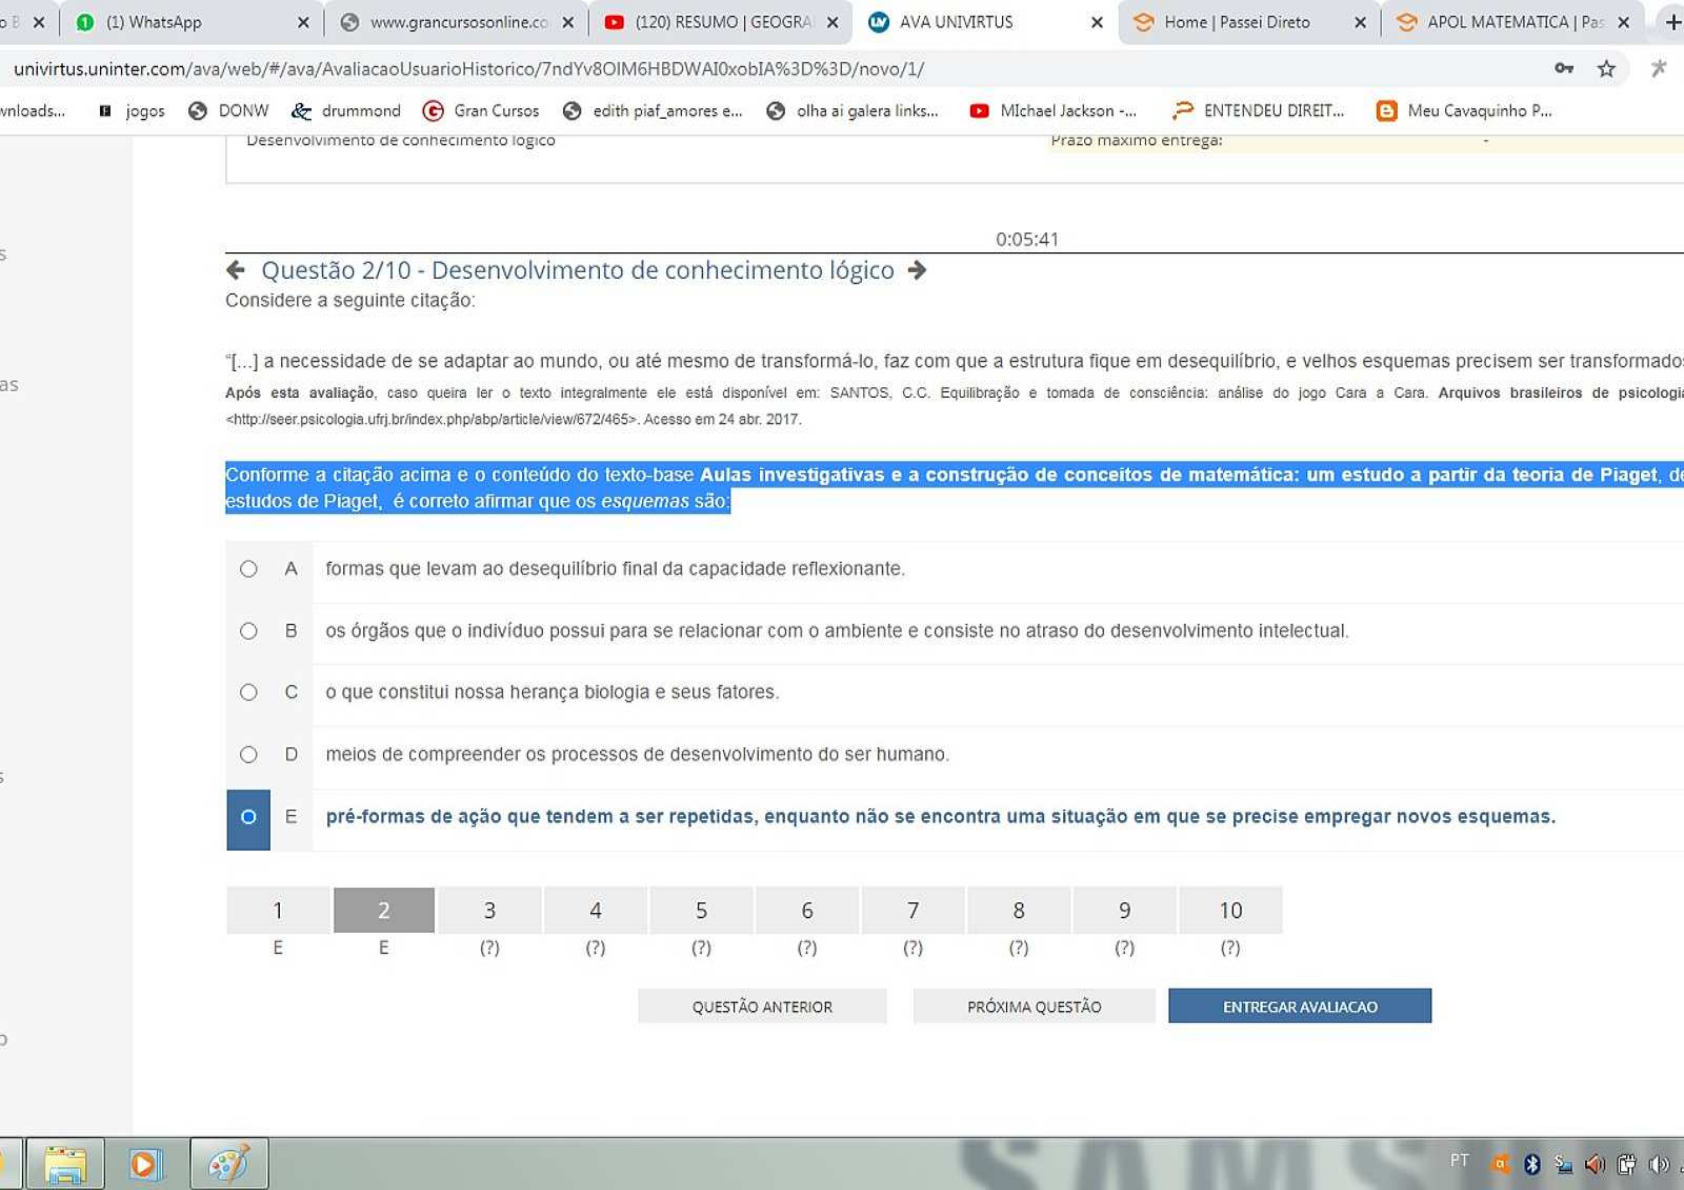Open the extensions pin icon in the browser toolbar
Screen dimensions: 1684x1190
(x=1658, y=68)
